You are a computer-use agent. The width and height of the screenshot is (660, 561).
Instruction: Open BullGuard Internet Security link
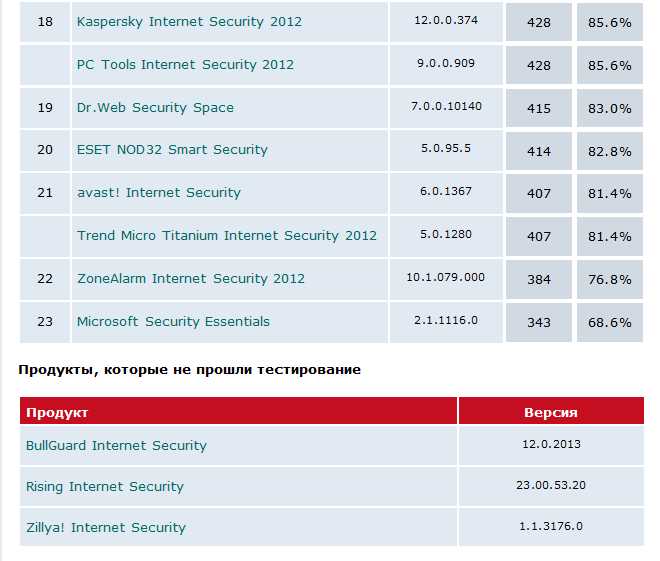pyautogui.click(x=116, y=446)
